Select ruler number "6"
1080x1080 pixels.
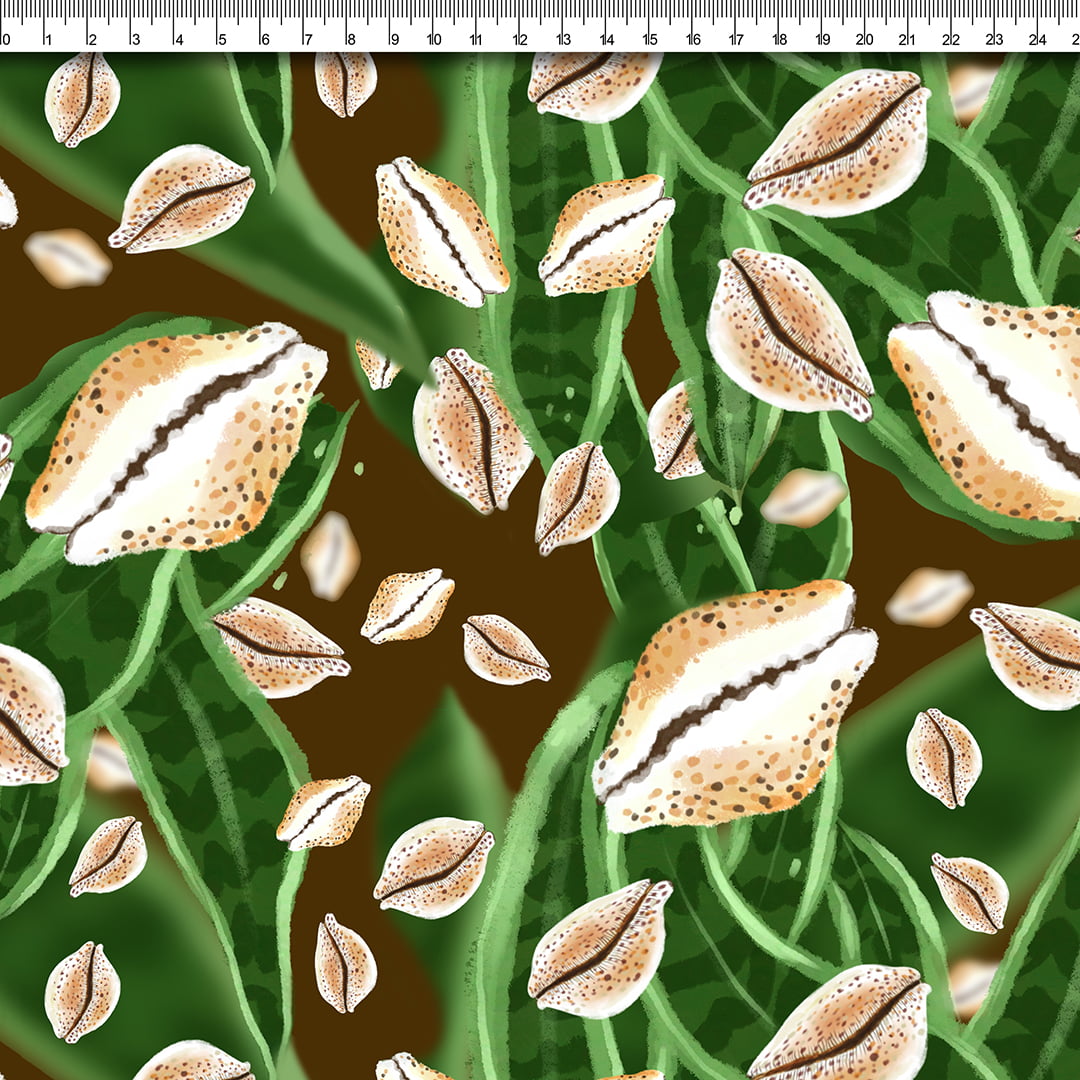click(x=265, y=39)
